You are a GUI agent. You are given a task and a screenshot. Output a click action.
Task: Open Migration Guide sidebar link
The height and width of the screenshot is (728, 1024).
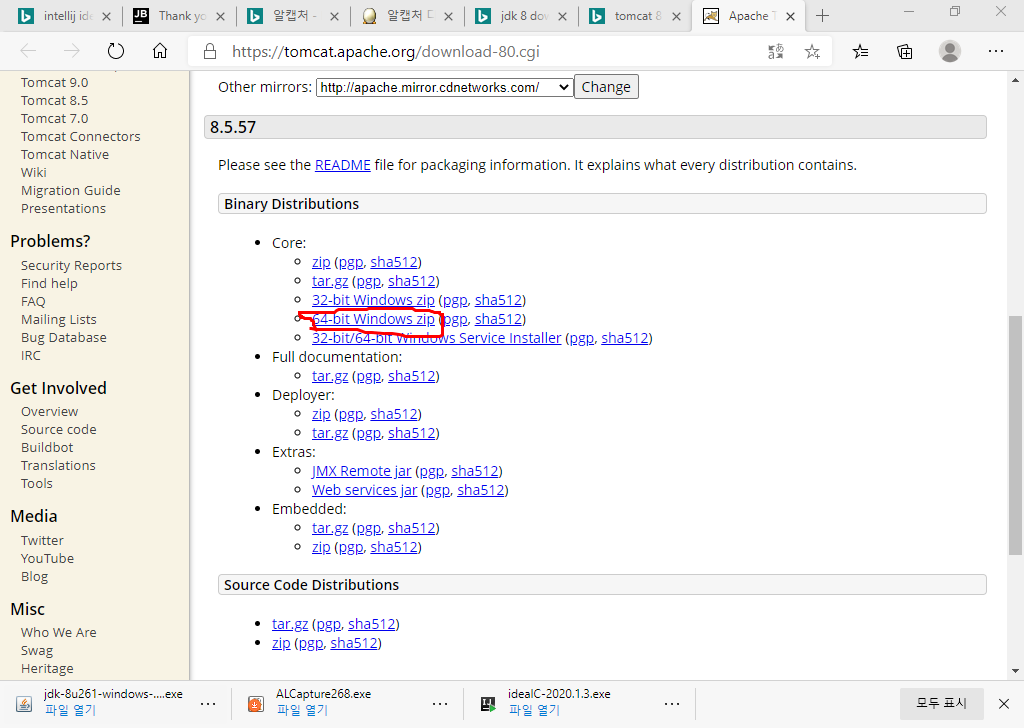[71, 191]
